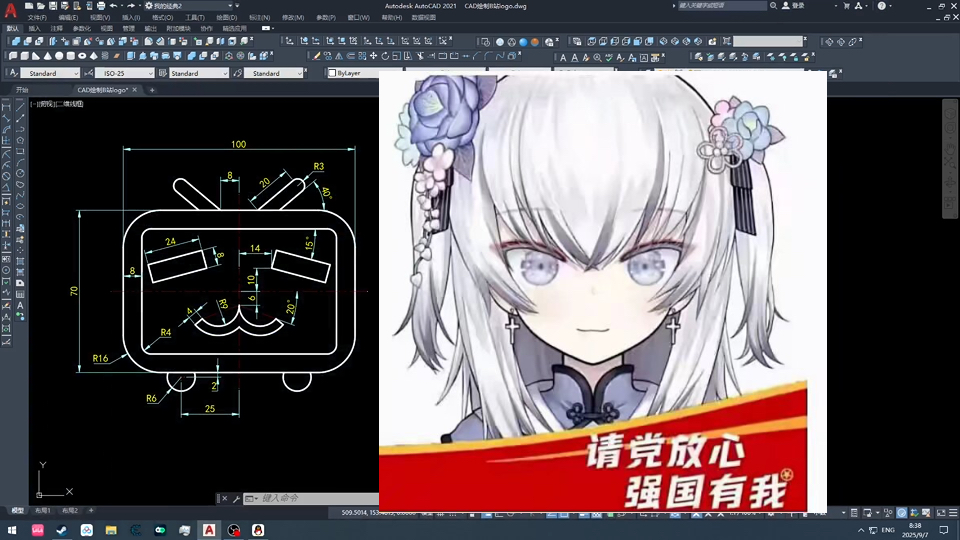Open the table style Standard dropdown
This screenshot has height=540, width=960.
(198, 73)
